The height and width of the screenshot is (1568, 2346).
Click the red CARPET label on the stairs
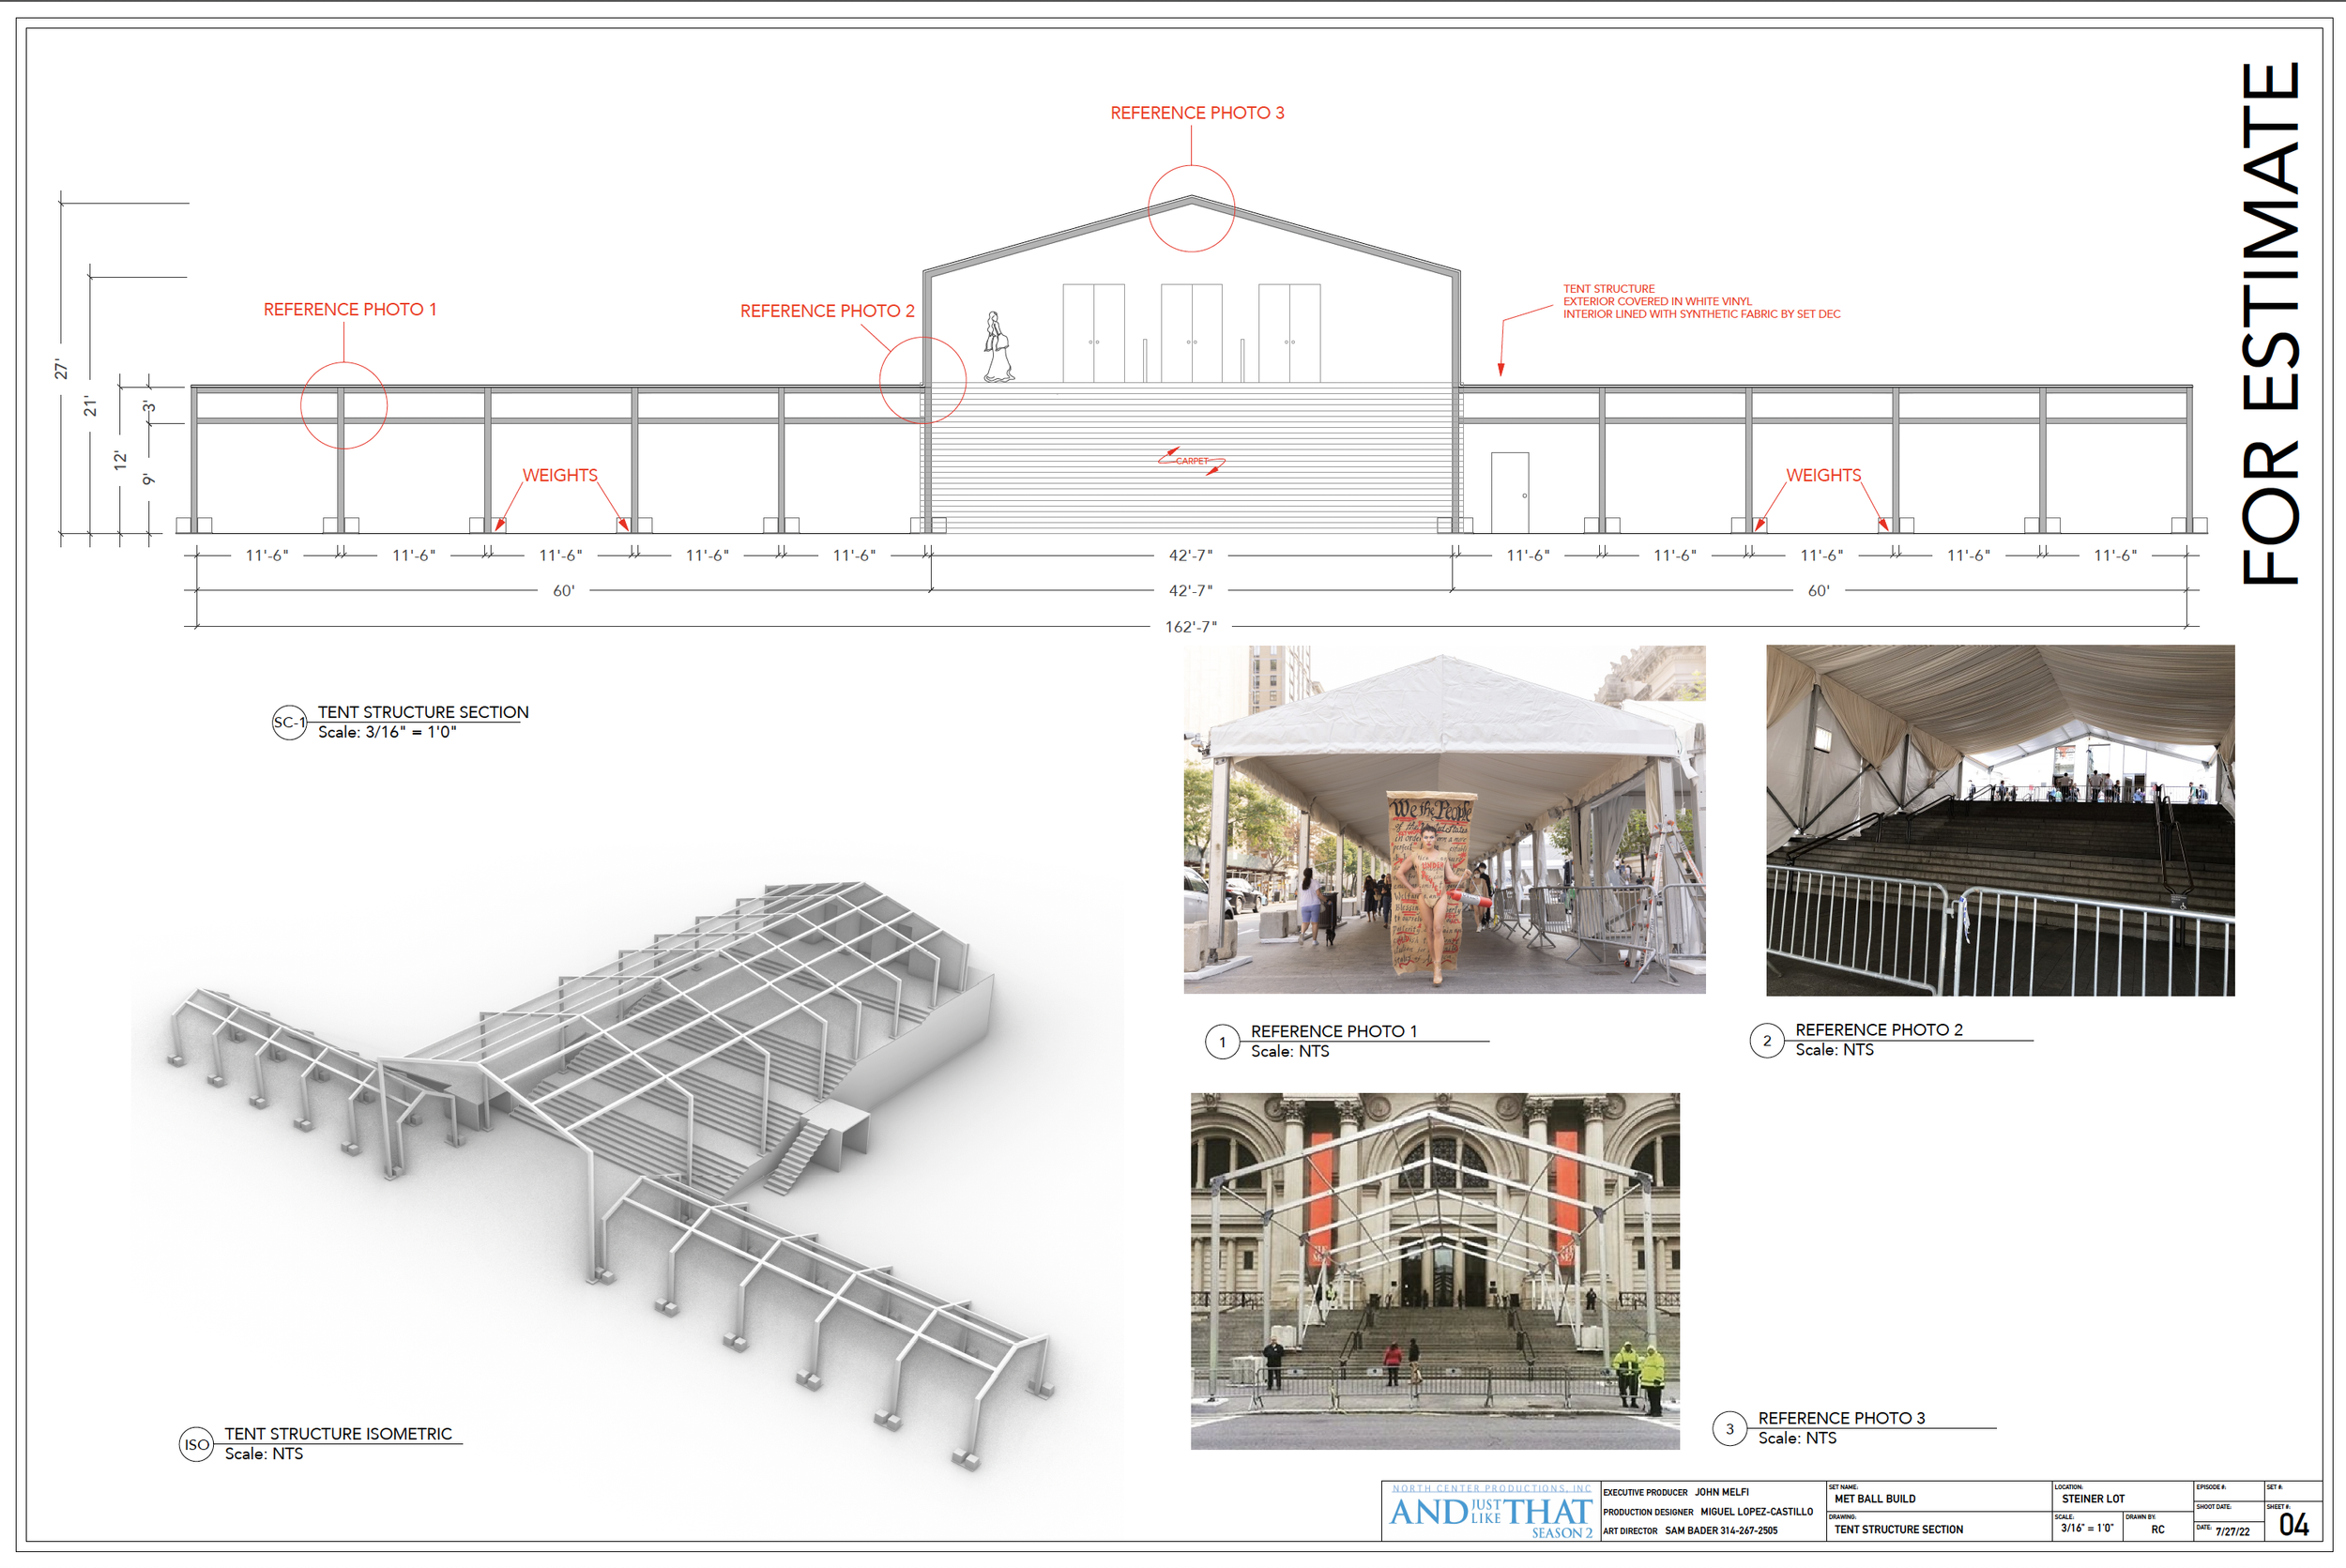coord(1191,461)
